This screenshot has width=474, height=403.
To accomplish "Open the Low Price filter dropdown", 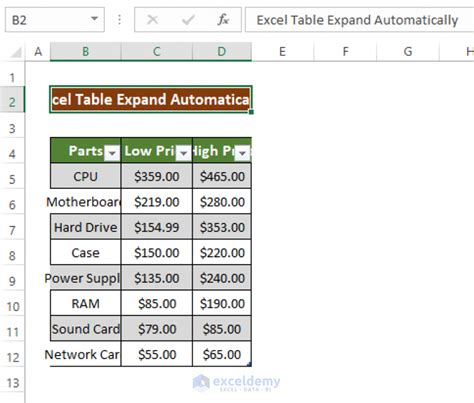I will pyautogui.click(x=184, y=153).
